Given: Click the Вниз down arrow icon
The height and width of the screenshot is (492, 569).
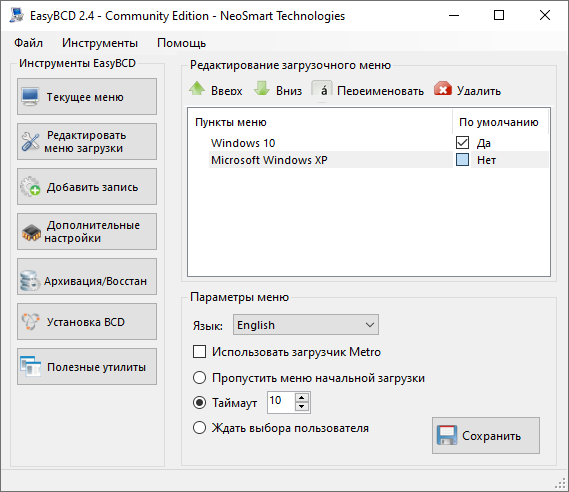Looking at the screenshot, I should point(262,89).
